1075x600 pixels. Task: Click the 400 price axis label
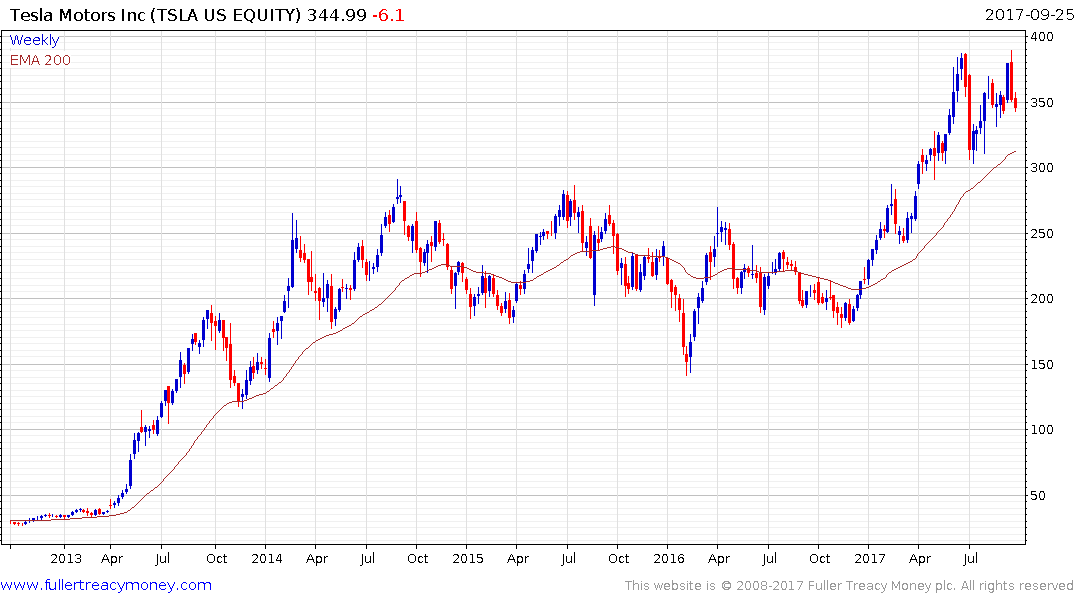tap(1042, 36)
